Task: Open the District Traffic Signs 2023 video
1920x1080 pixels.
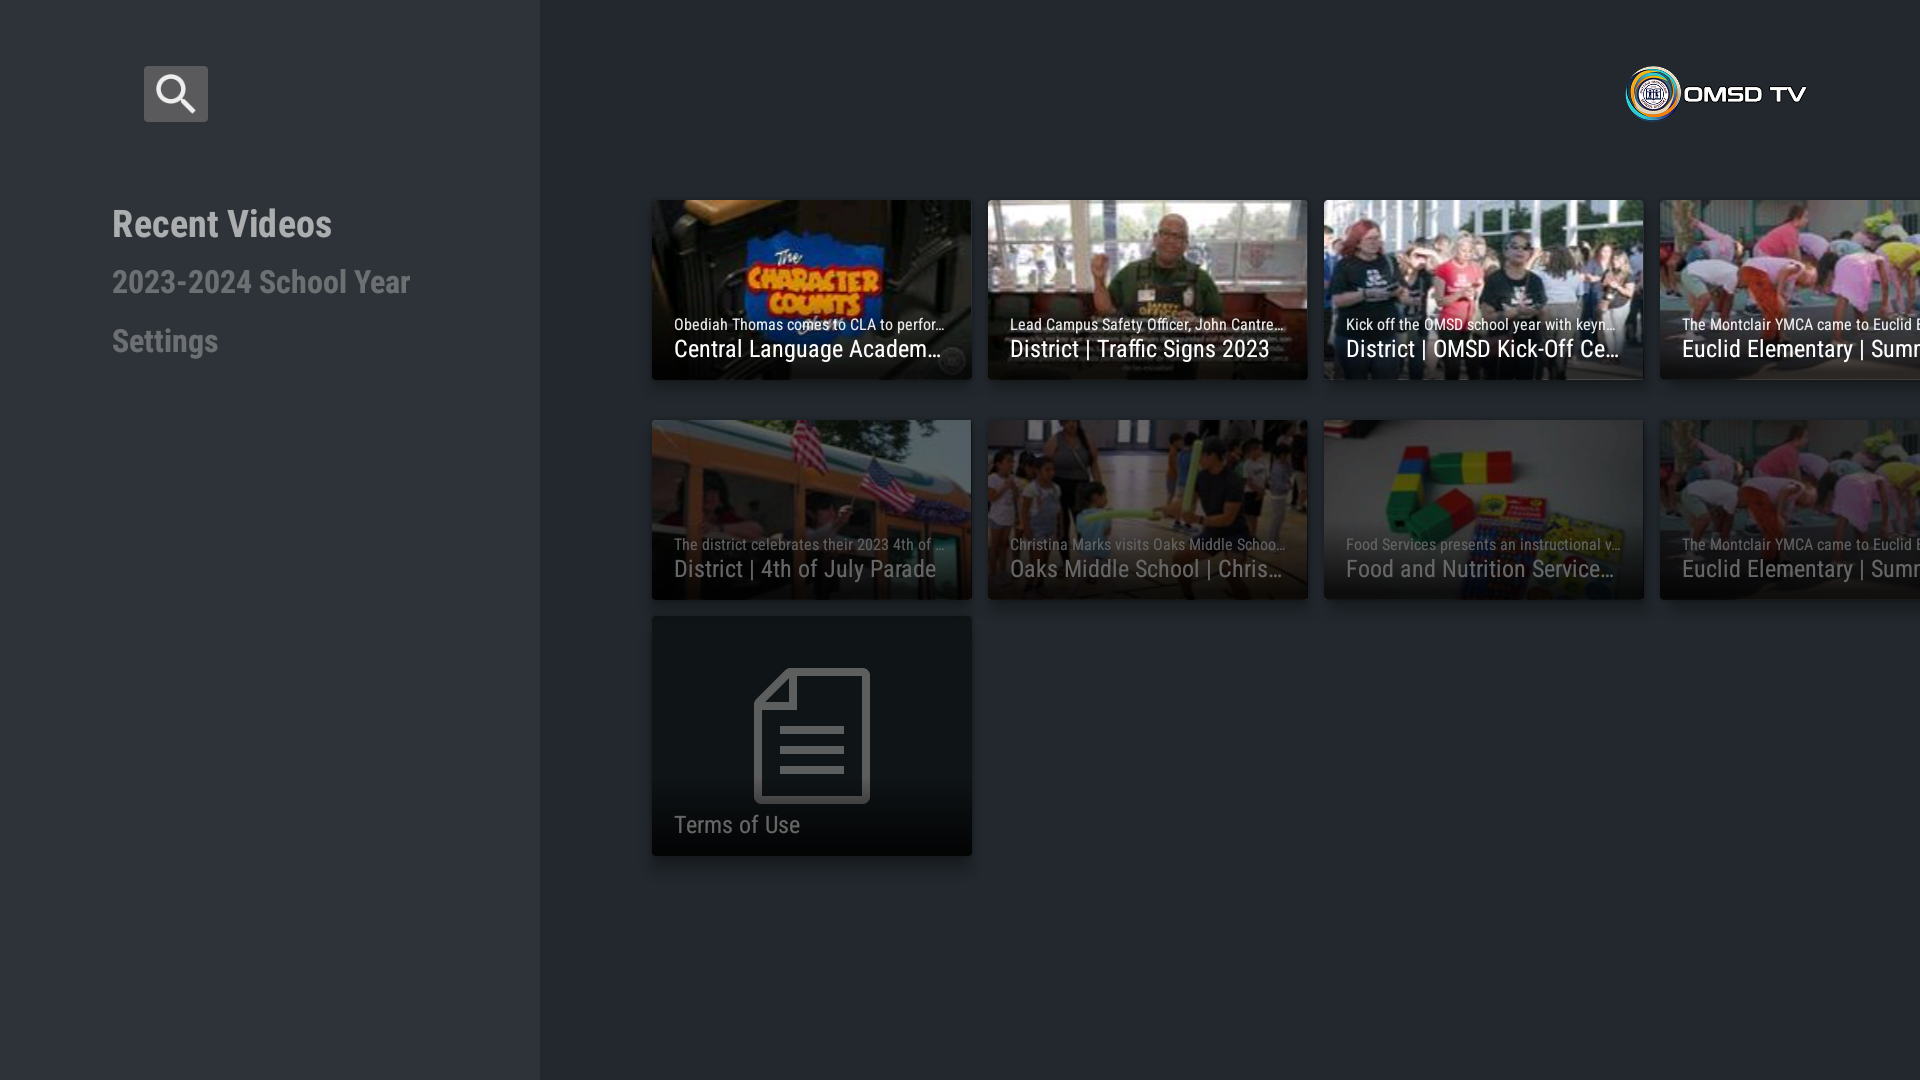Action: (x=1147, y=289)
